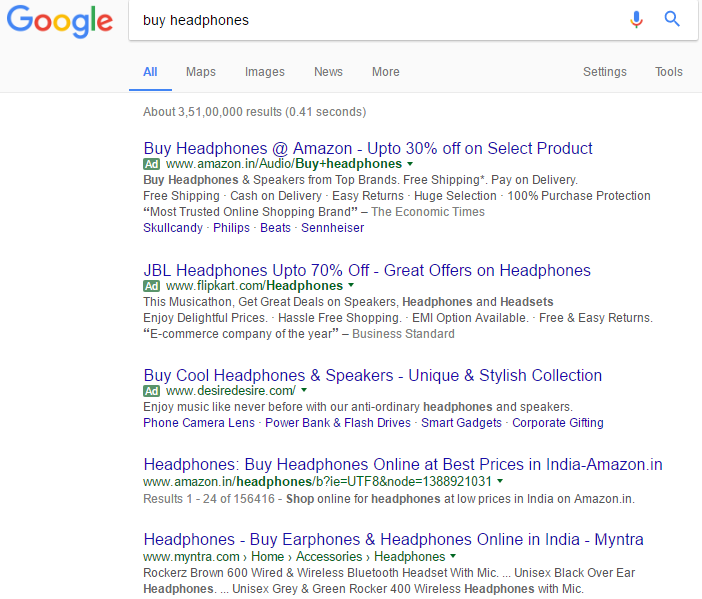Image resolution: width=702 pixels, height=599 pixels.
Task: Expand dropdown arrow next to myntra.com breadcrumb
Action: click(x=453, y=556)
